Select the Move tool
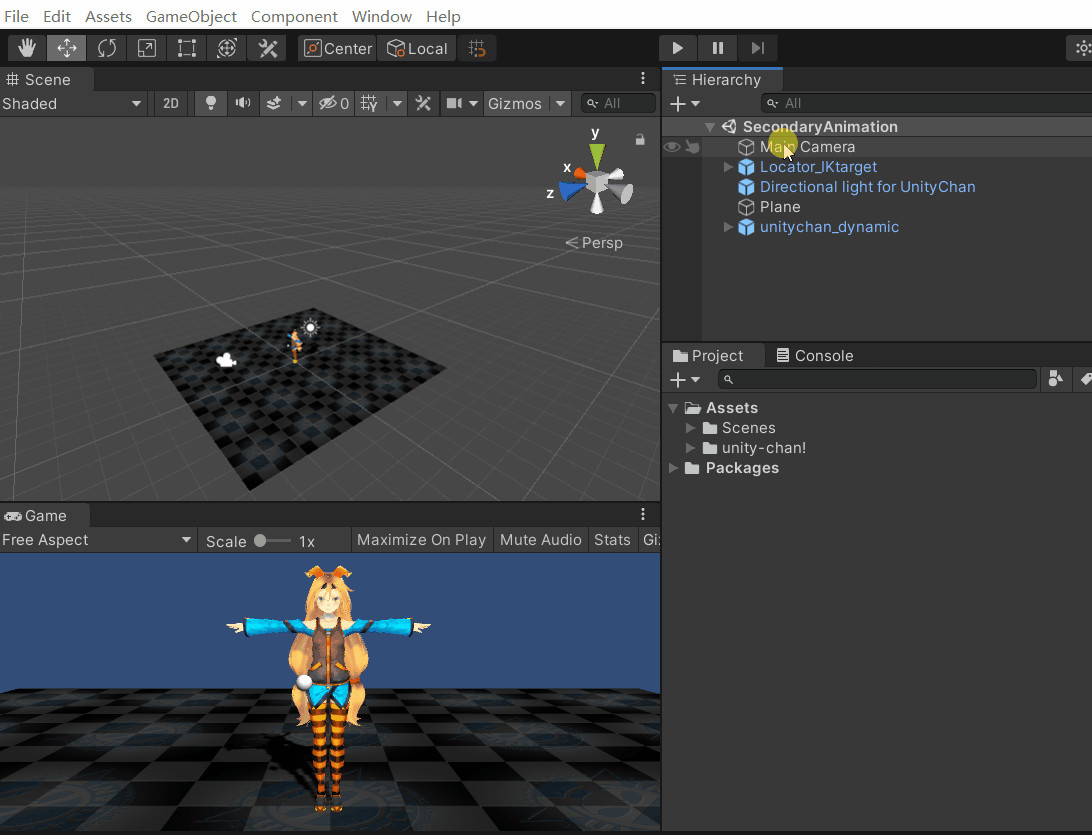Image resolution: width=1092 pixels, height=835 pixels. 66,48
